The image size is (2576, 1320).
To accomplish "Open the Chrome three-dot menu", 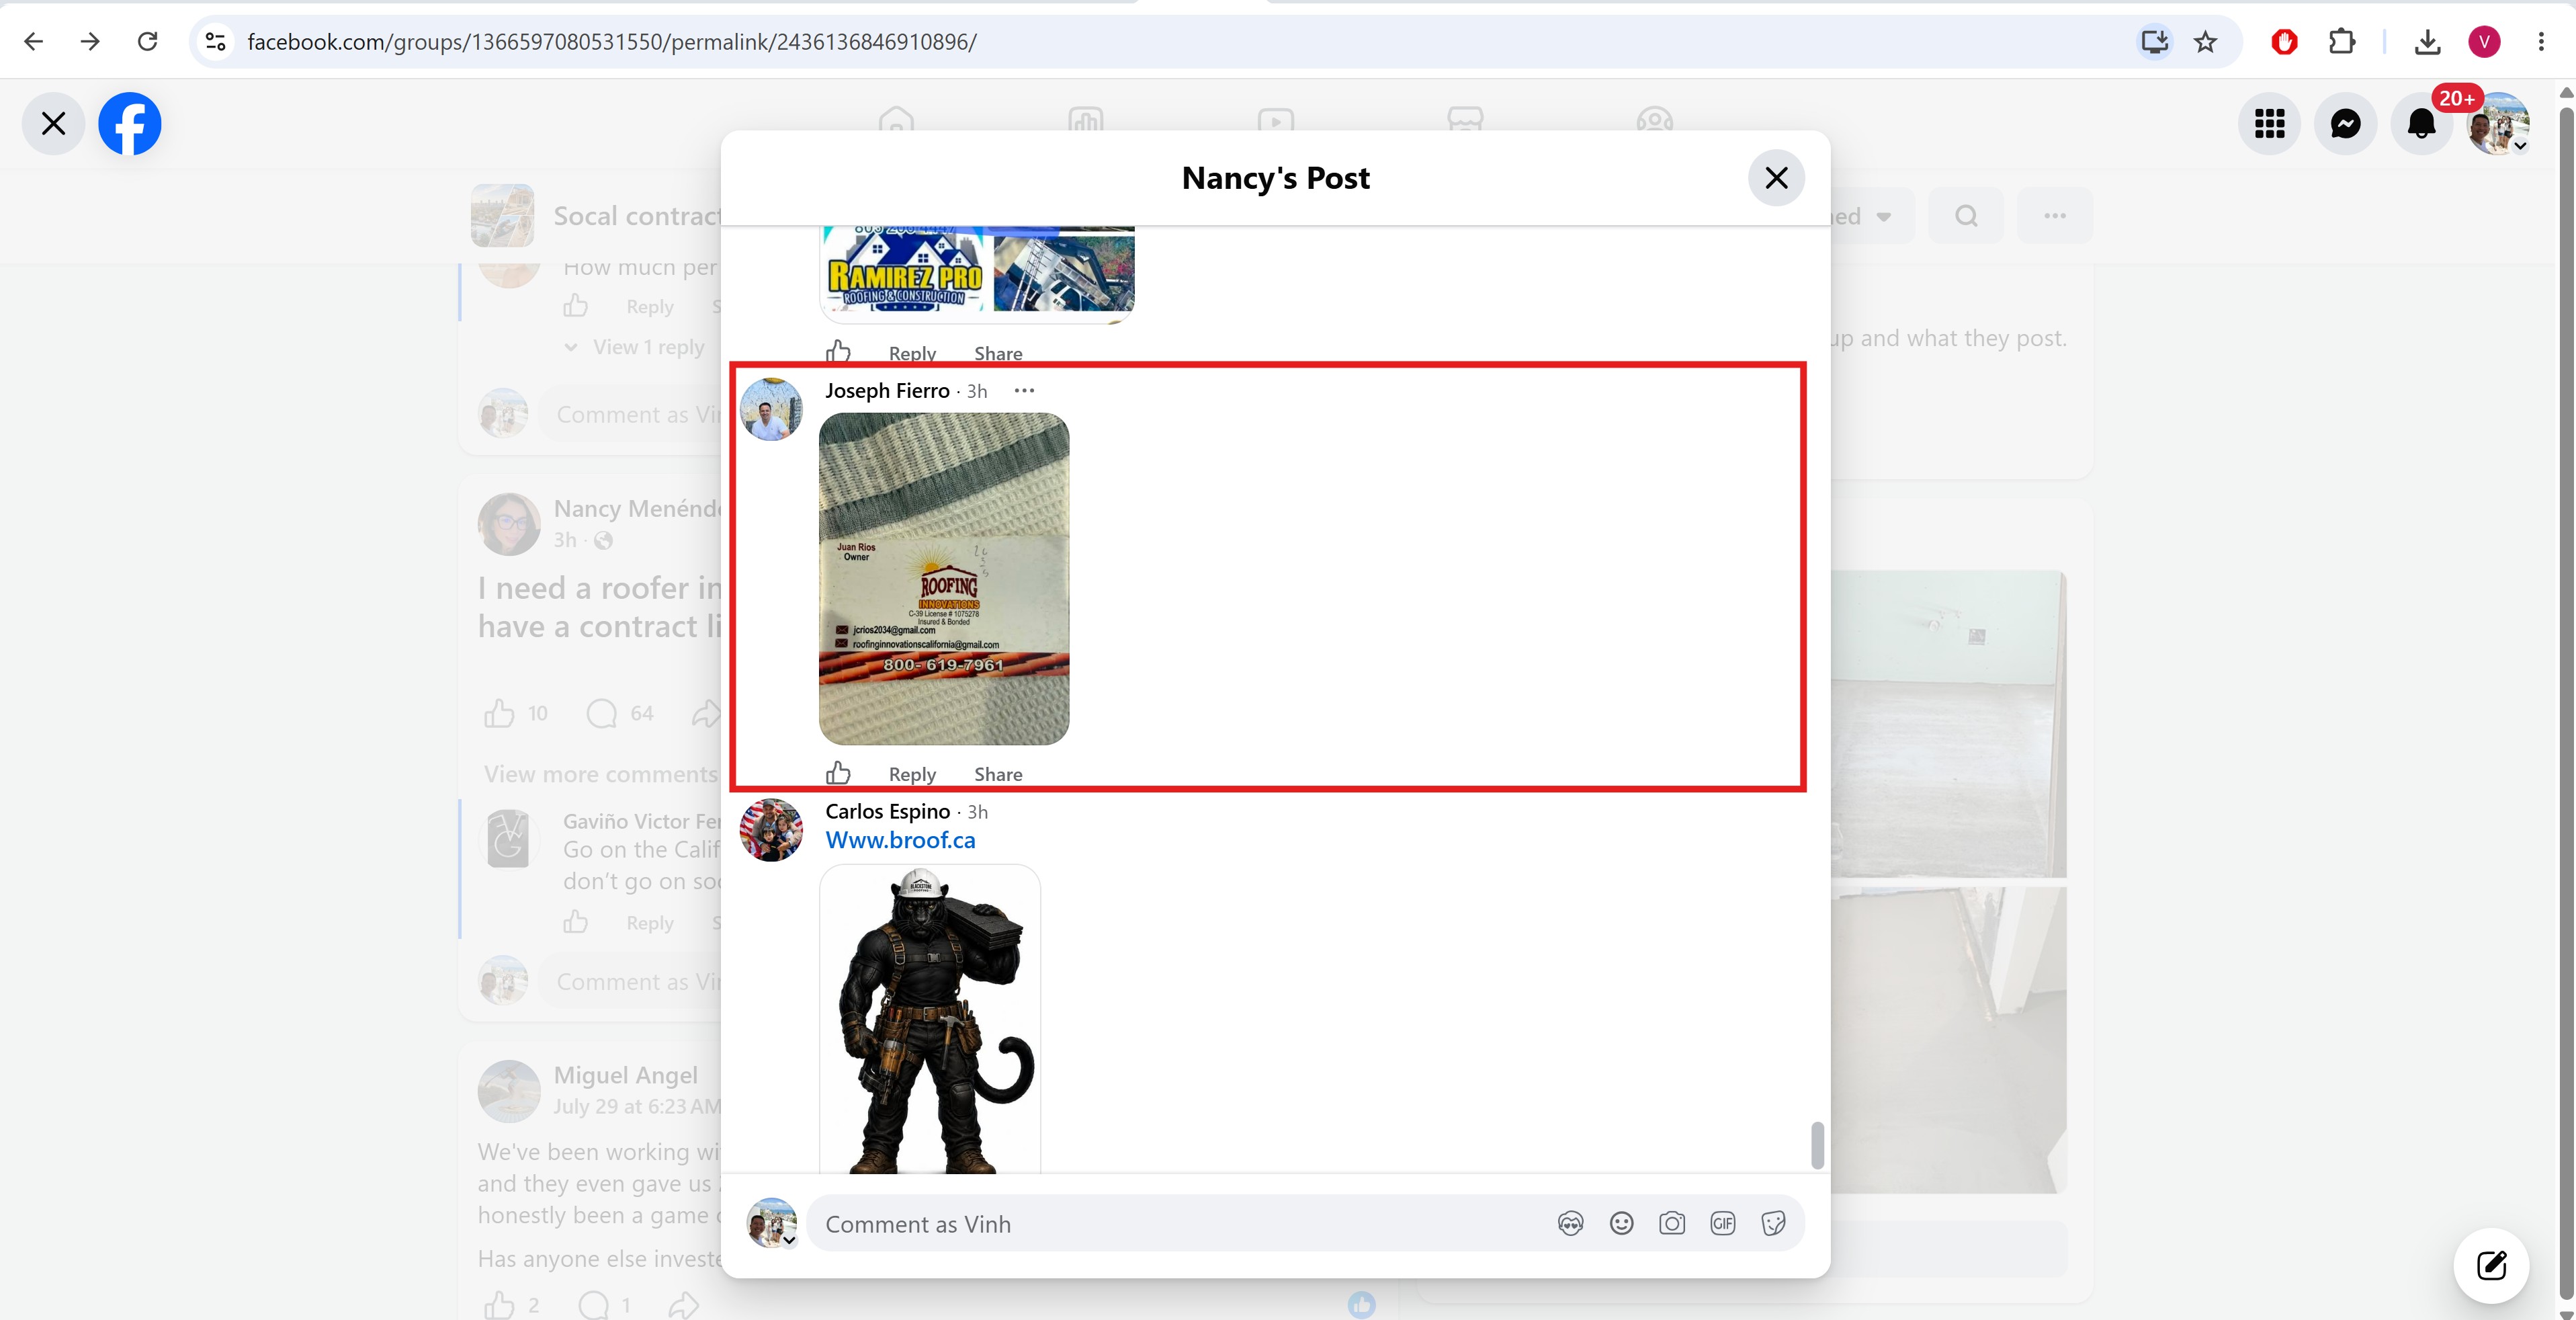I will [x=2541, y=42].
